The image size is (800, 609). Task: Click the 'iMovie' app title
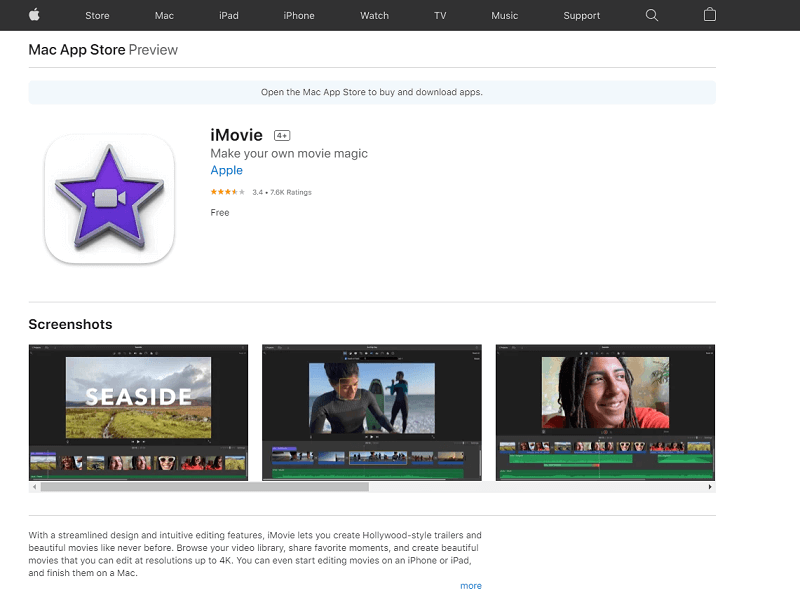click(236, 135)
